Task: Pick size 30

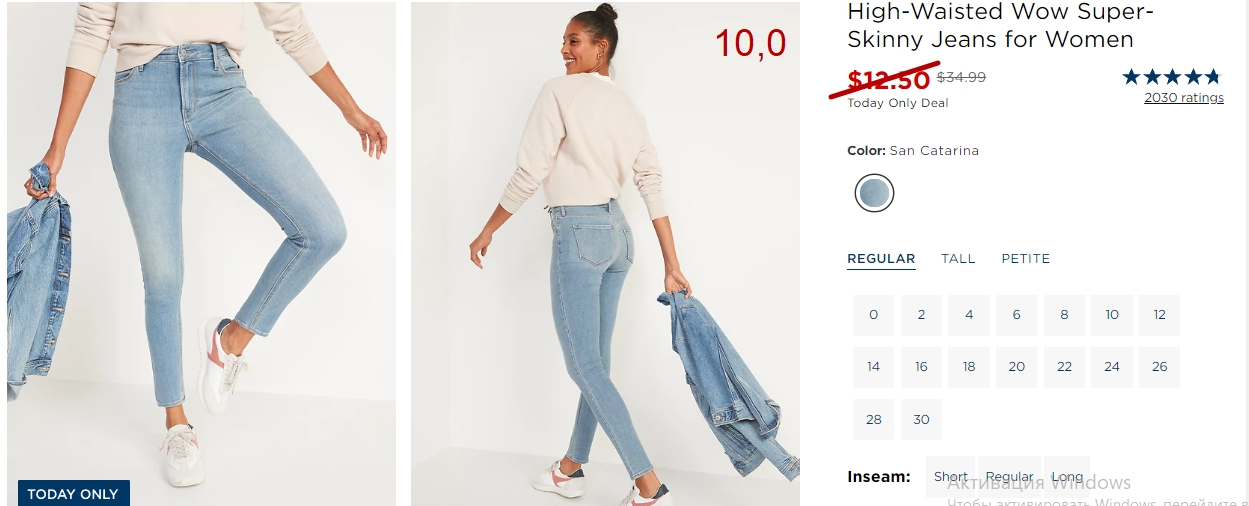Action: [921, 419]
